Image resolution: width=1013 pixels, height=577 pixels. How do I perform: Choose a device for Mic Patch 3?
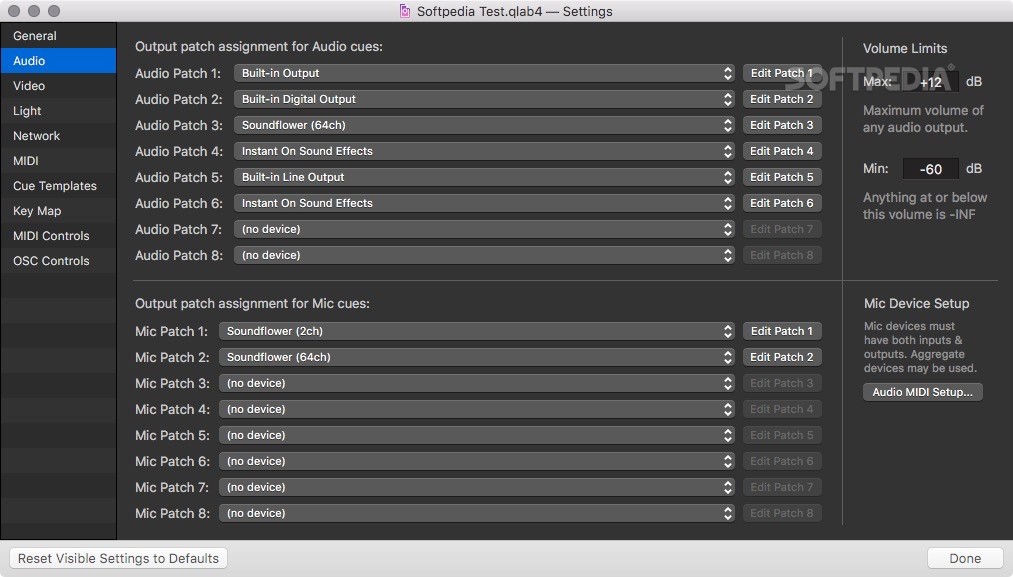(477, 383)
